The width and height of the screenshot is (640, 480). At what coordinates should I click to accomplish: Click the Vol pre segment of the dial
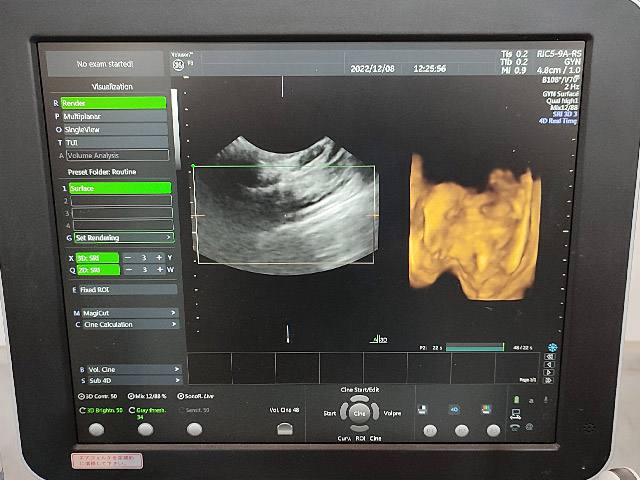pos(376,413)
